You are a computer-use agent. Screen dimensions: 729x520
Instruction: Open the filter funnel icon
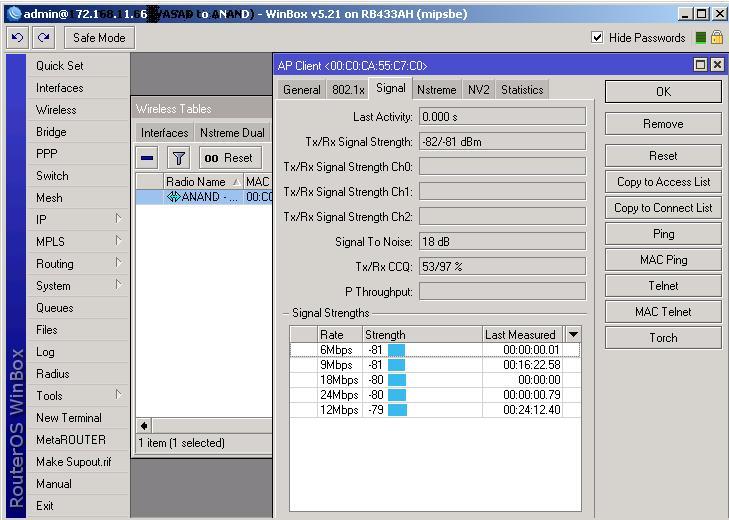179,158
